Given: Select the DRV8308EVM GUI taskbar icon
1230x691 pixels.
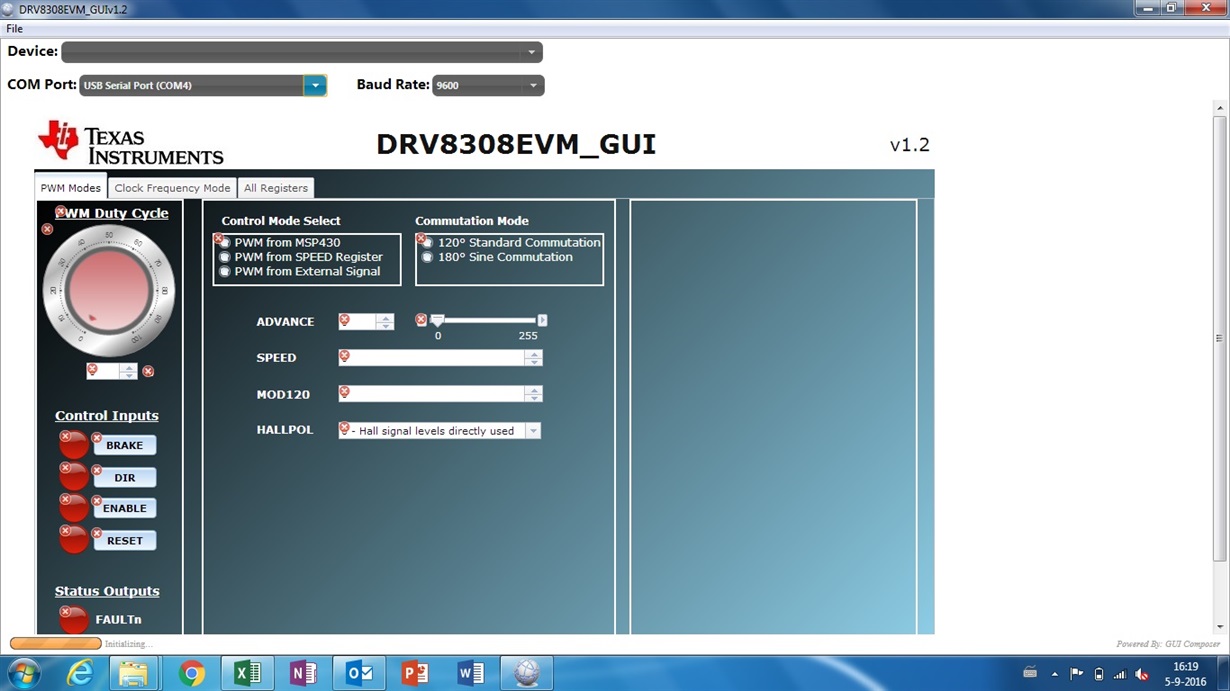Looking at the screenshot, I should pos(527,674).
